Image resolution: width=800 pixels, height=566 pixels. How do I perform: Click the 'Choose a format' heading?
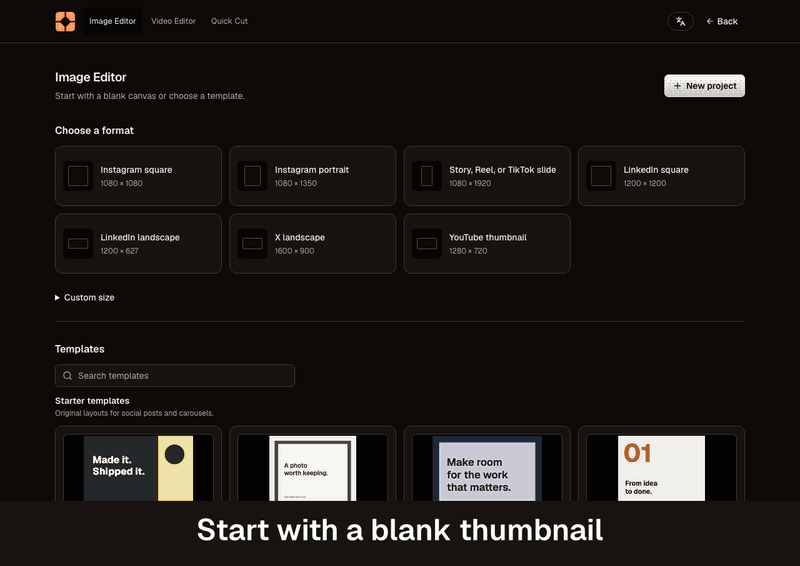click(94, 131)
